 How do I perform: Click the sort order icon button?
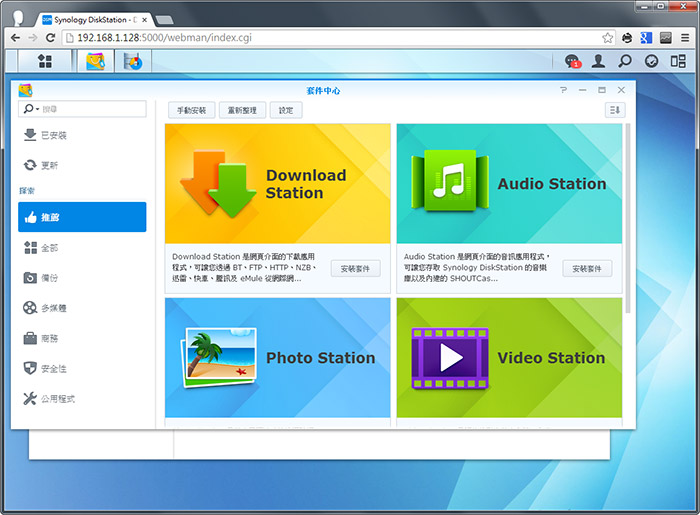[x=615, y=110]
